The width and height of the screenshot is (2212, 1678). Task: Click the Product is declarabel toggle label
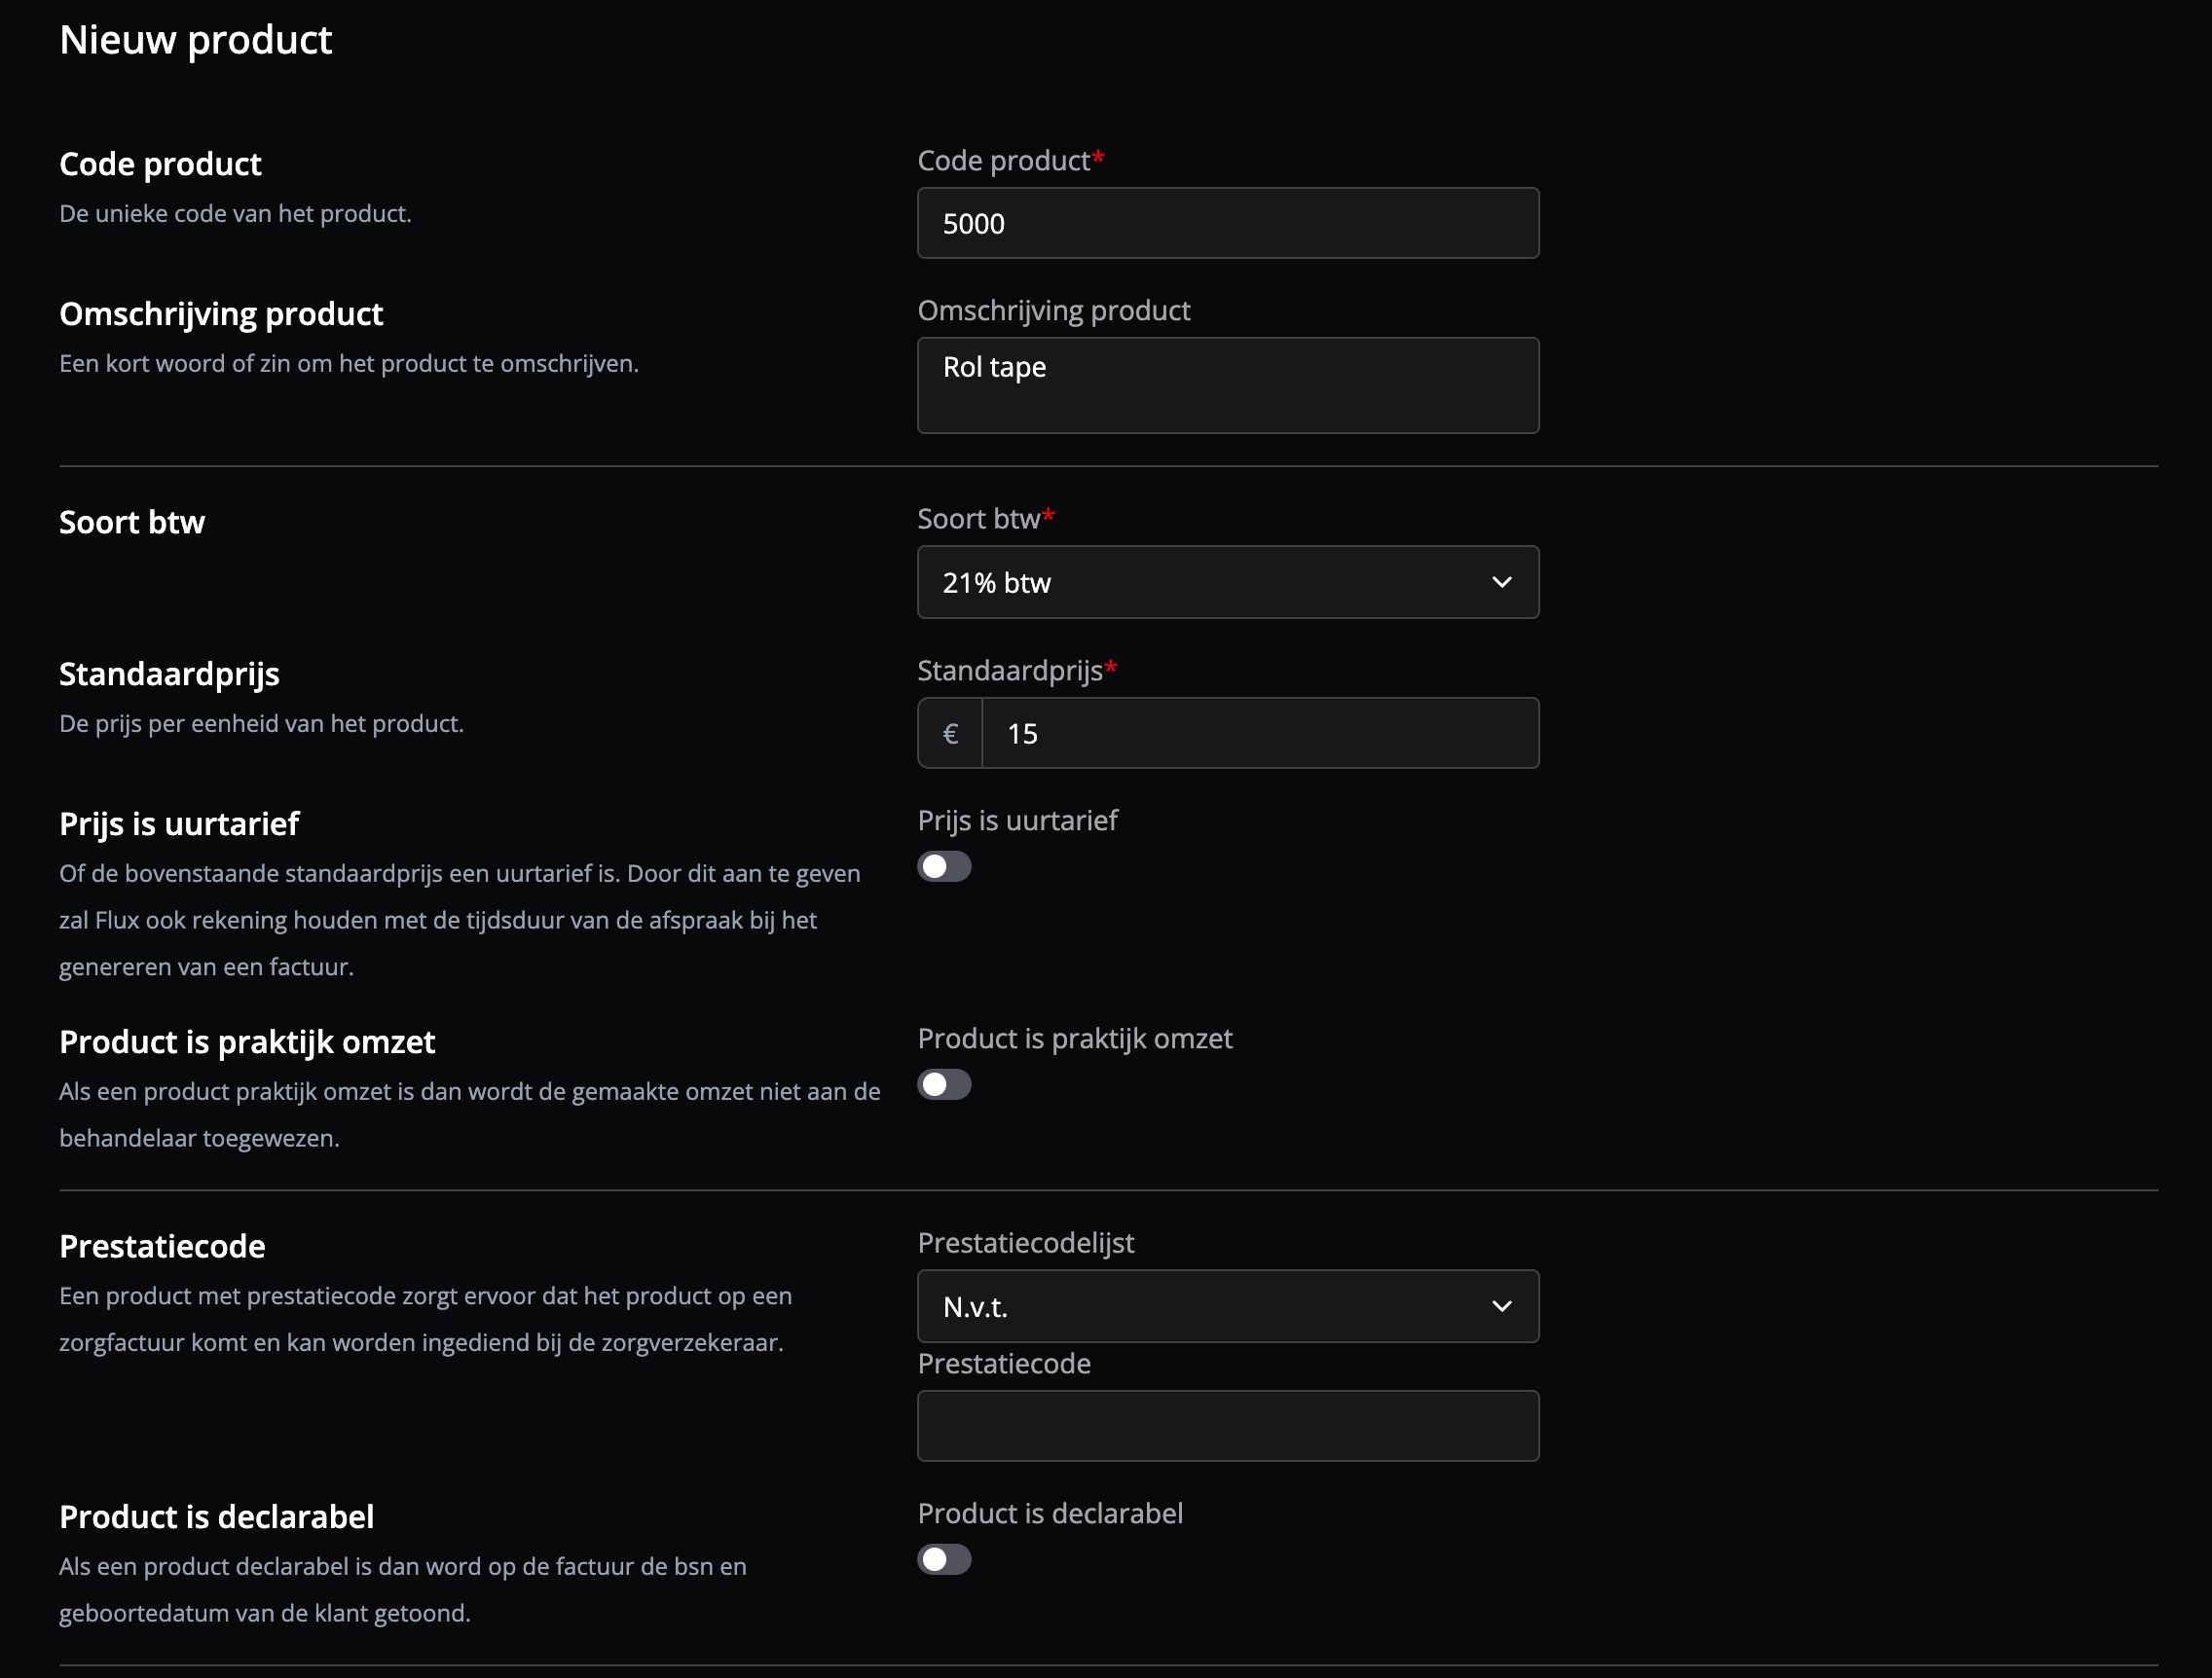coord(1049,1513)
